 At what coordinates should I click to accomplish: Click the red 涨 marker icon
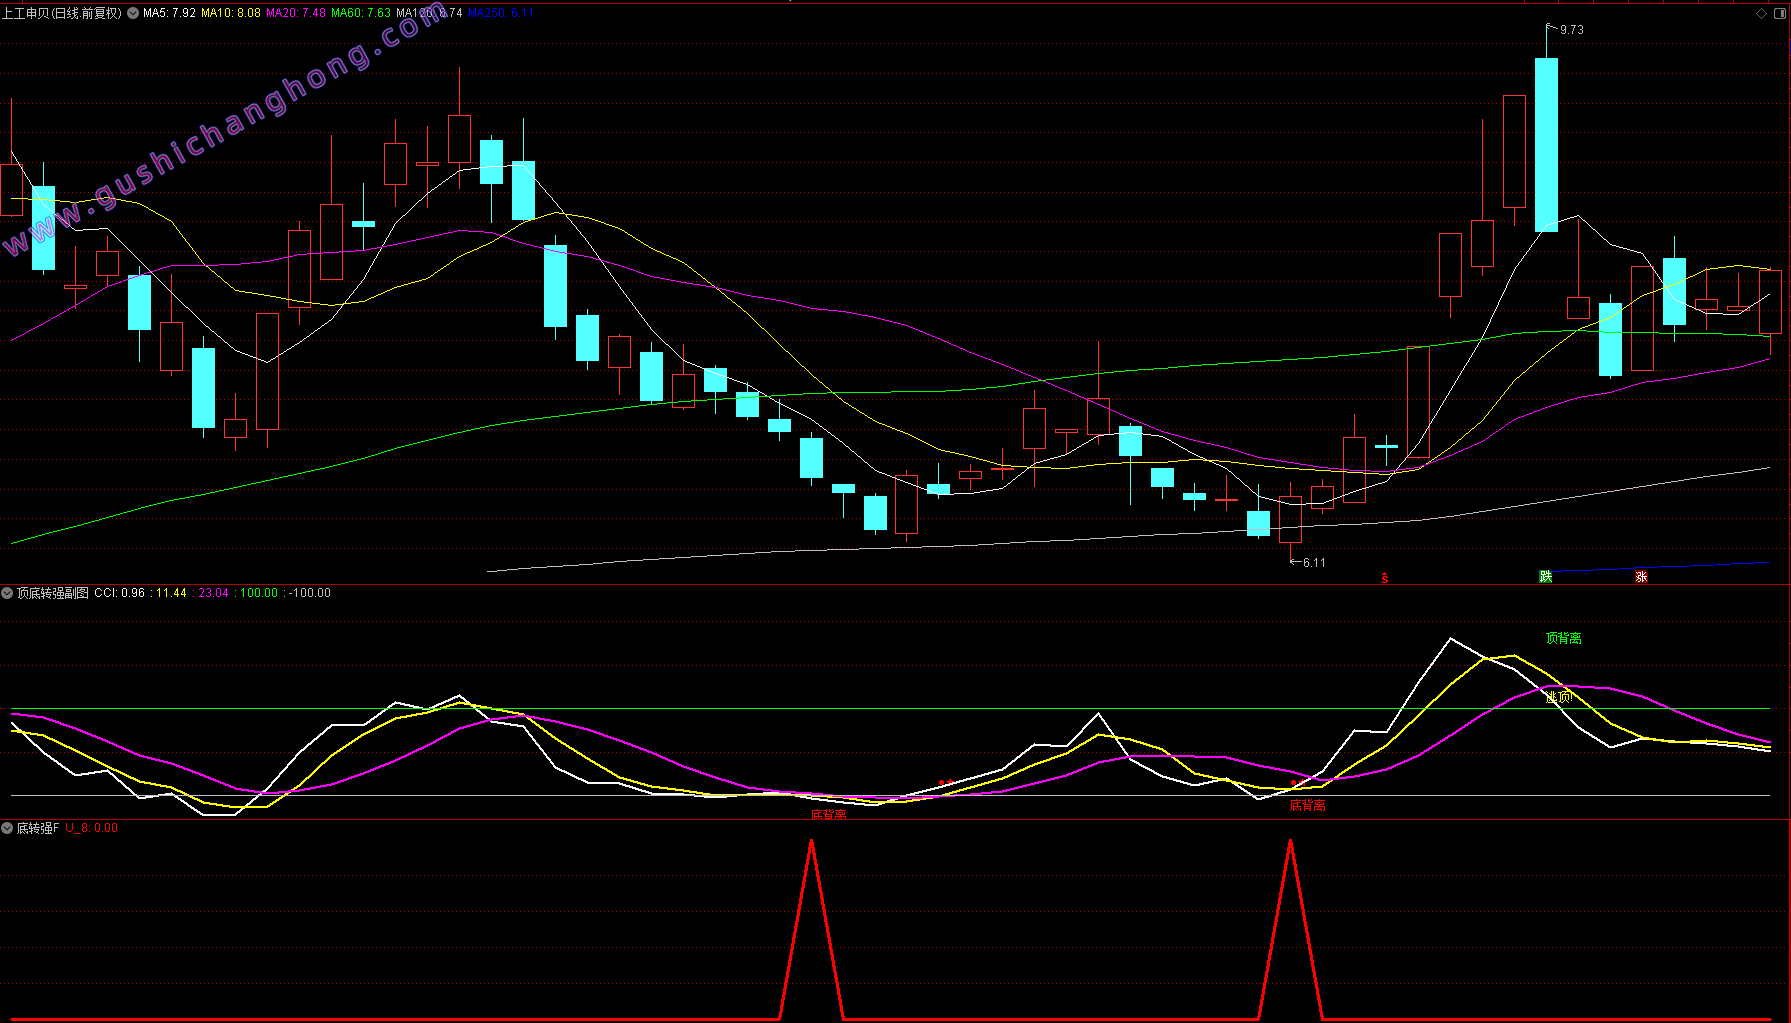pos(1641,577)
